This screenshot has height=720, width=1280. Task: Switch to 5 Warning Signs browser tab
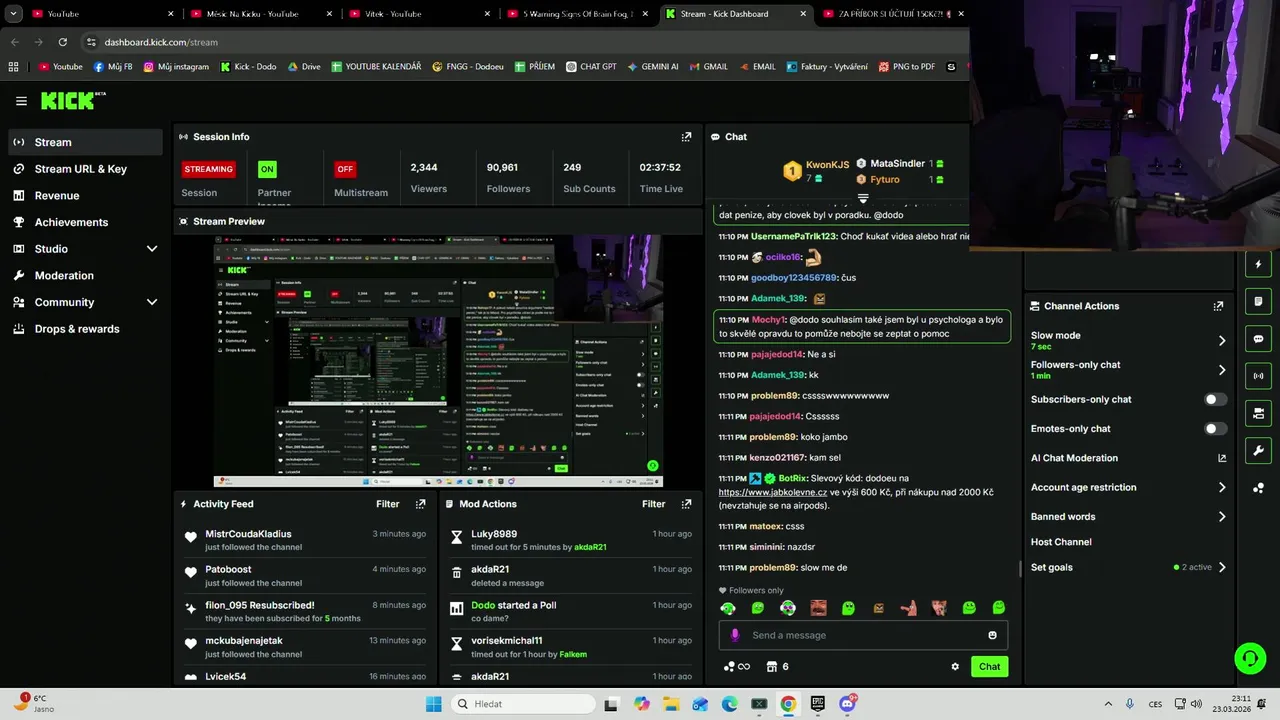[x=578, y=14]
